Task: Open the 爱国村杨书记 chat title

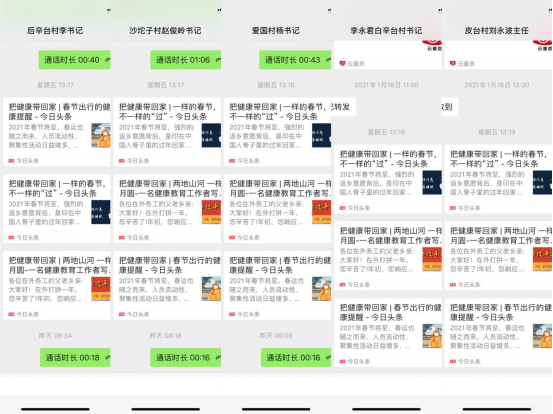Action: [276, 31]
